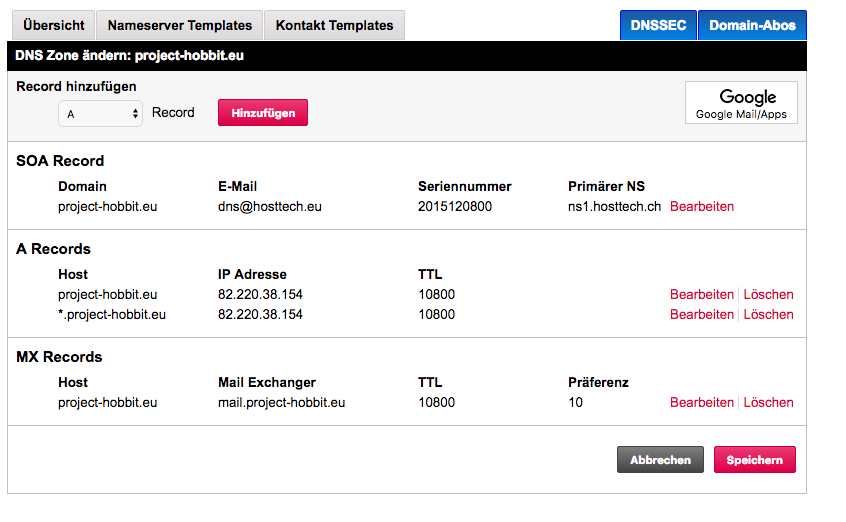Save changes with the Speichern button
This screenshot has height=522, width=846.
[x=755, y=460]
